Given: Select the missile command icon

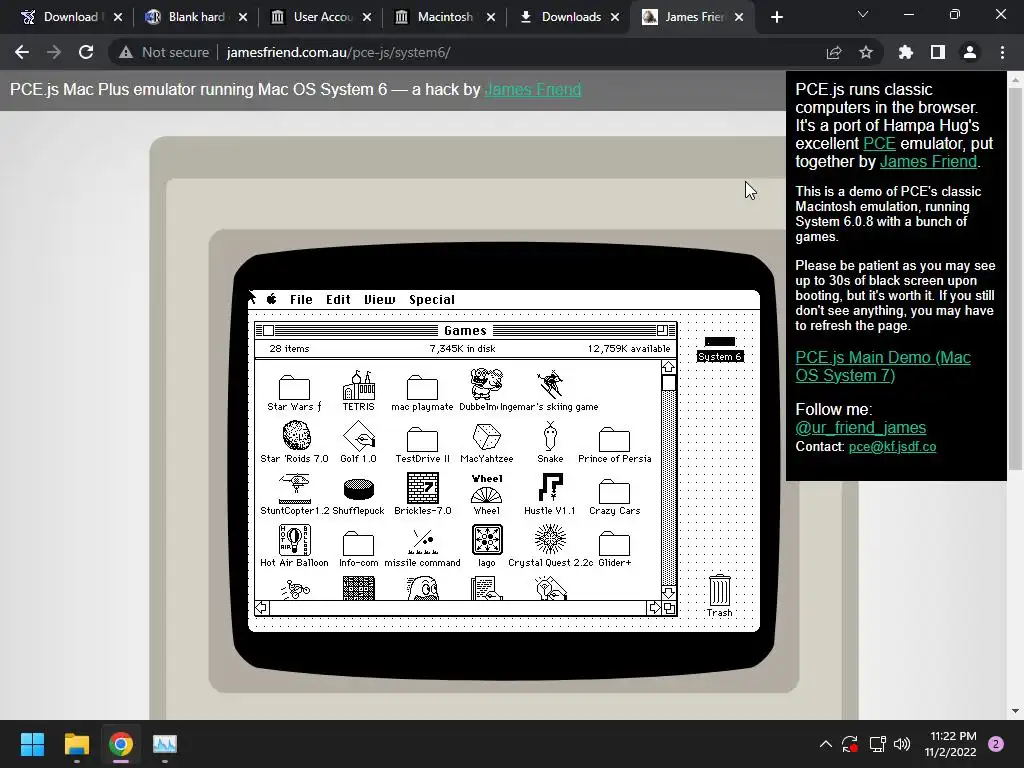Looking at the screenshot, I should [x=423, y=542].
